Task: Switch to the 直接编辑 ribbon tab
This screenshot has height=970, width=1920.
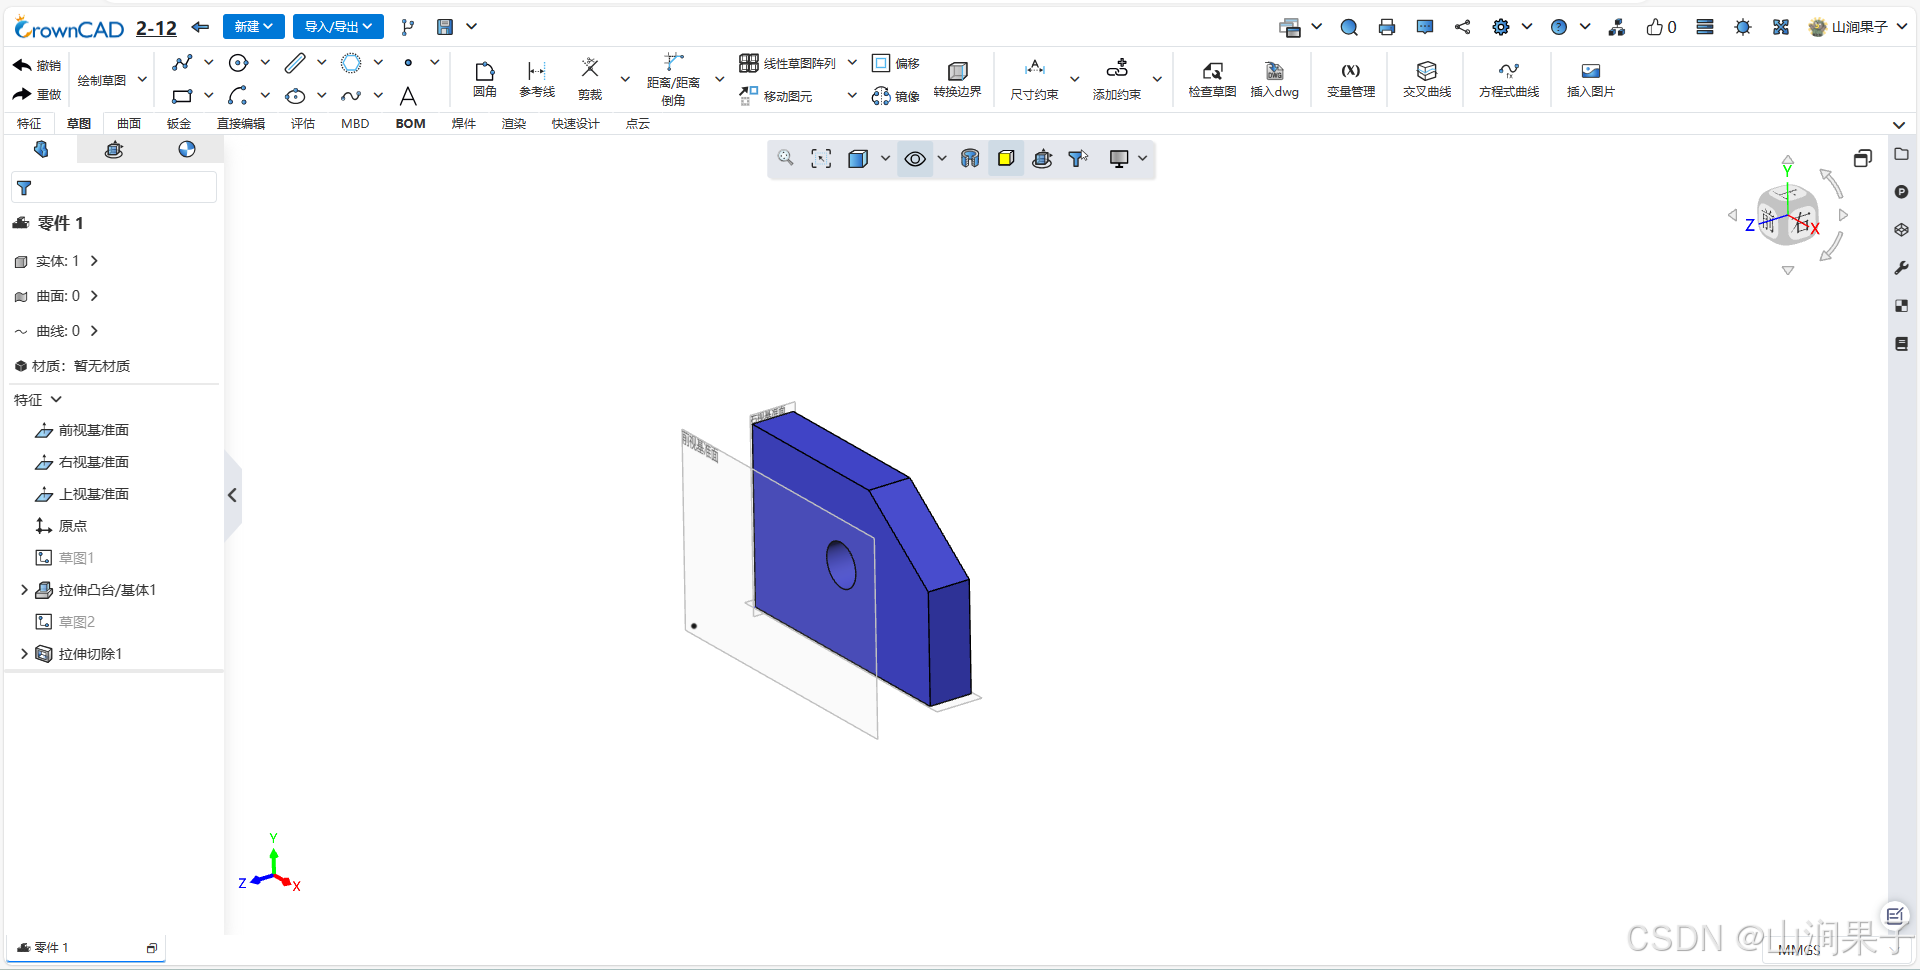Action: point(241,124)
